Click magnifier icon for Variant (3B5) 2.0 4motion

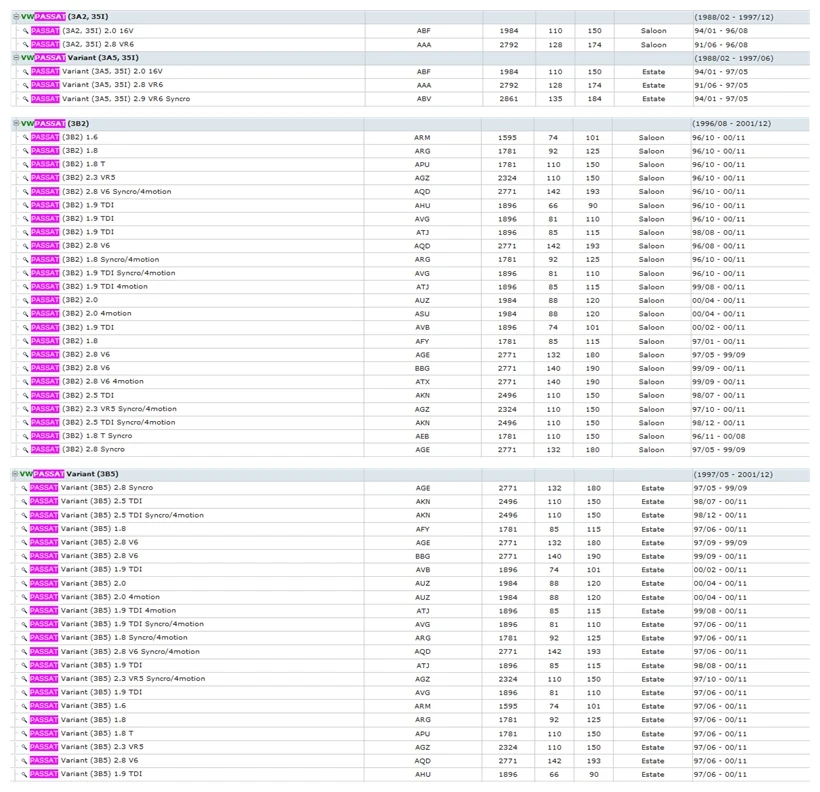(24, 597)
